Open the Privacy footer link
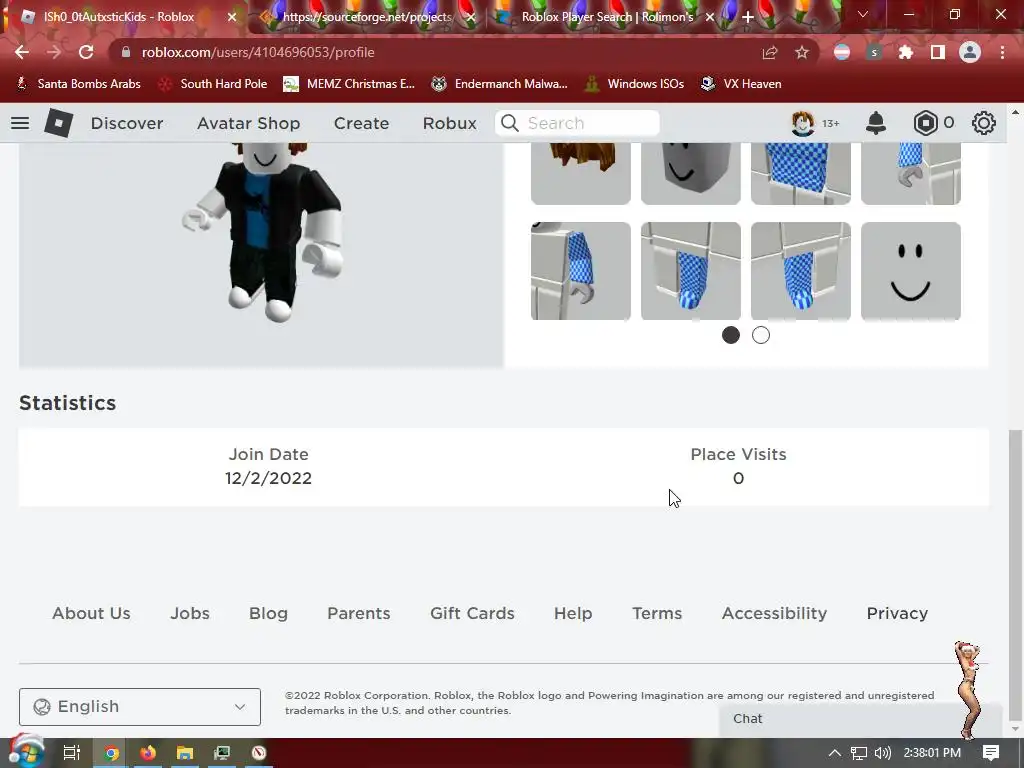Viewport: 1024px width, 768px height. point(897,613)
